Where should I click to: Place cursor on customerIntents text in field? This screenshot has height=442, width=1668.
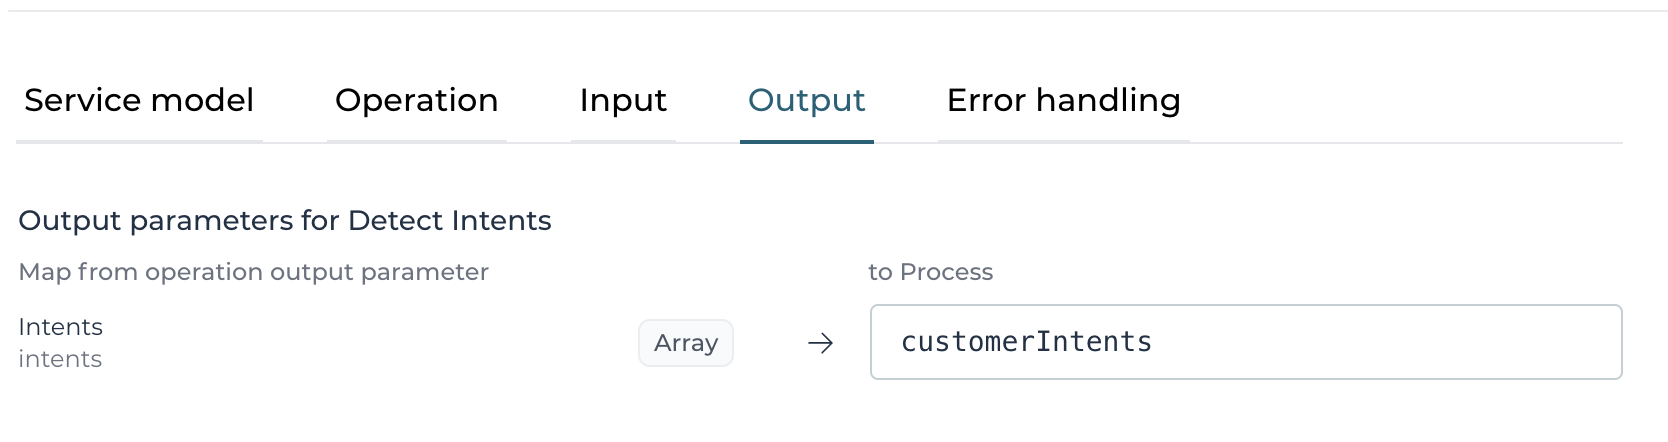(x=1026, y=342)
